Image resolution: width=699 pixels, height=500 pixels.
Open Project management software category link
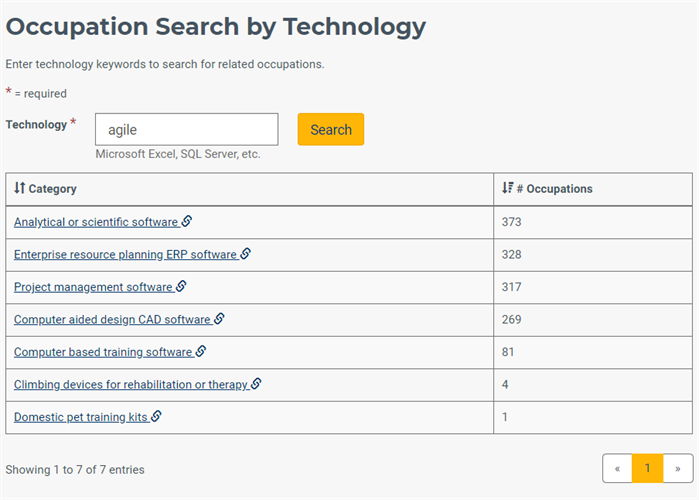pyautogui.click(x=93, y=287)
